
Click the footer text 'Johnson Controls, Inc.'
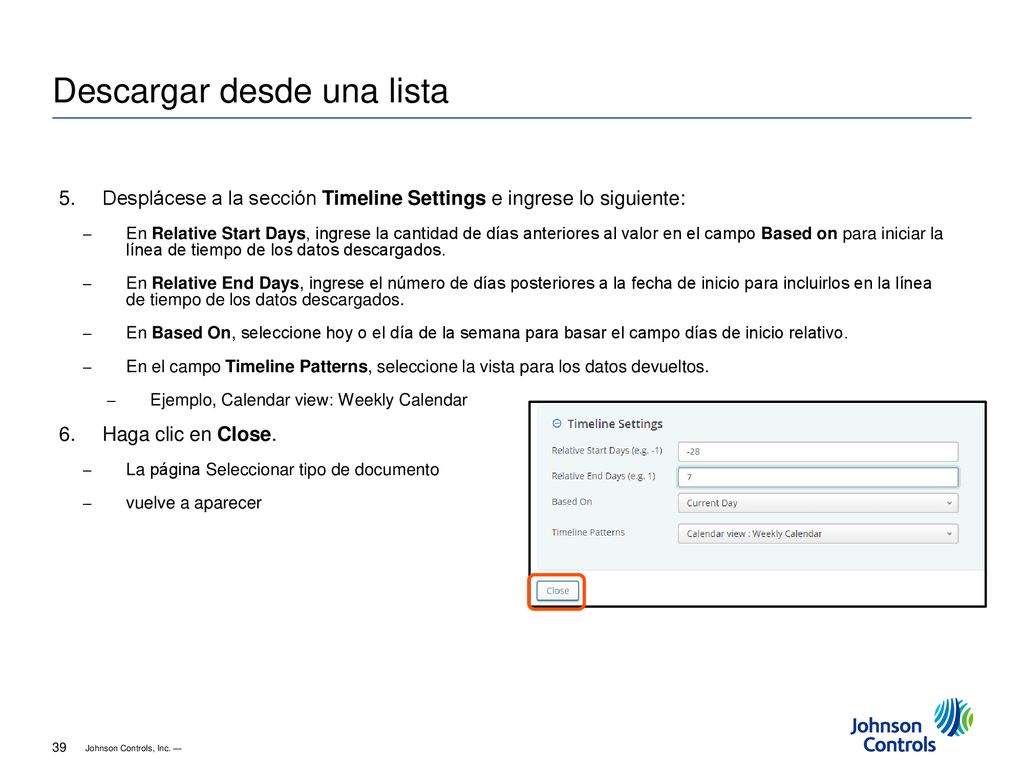(127, 748)
